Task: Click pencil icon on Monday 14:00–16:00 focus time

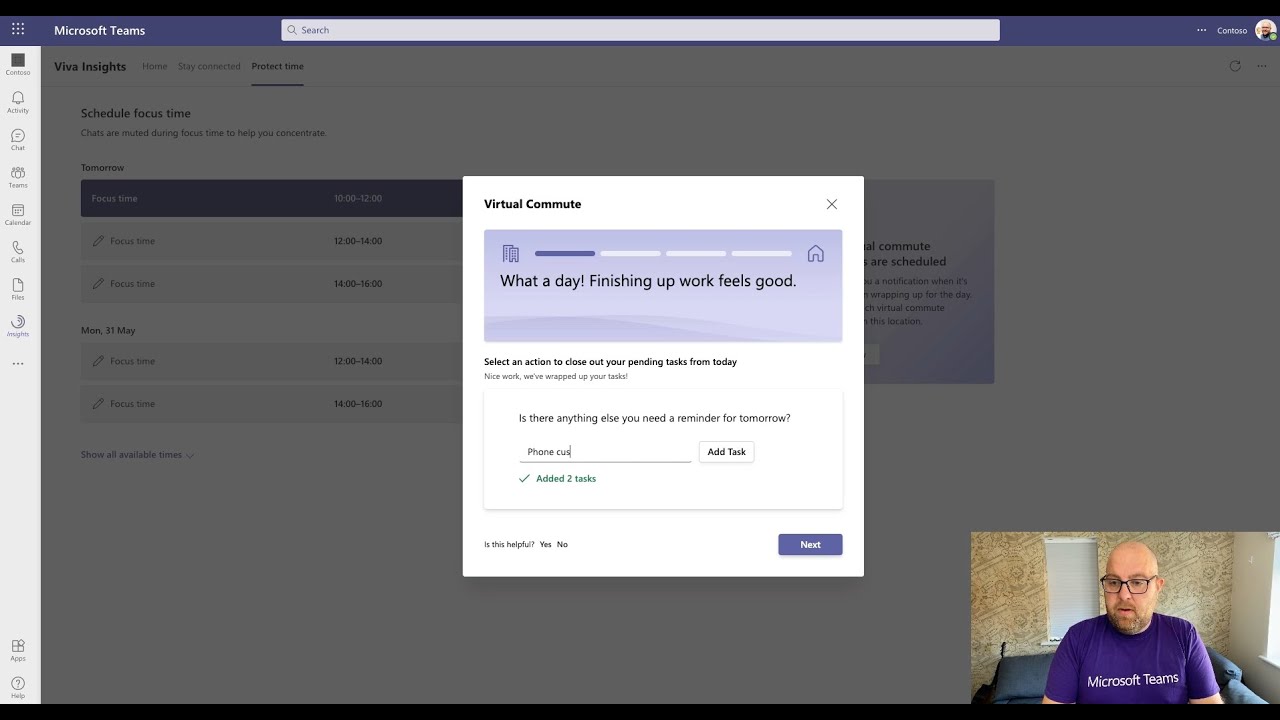Action: [x=98, y=404]
